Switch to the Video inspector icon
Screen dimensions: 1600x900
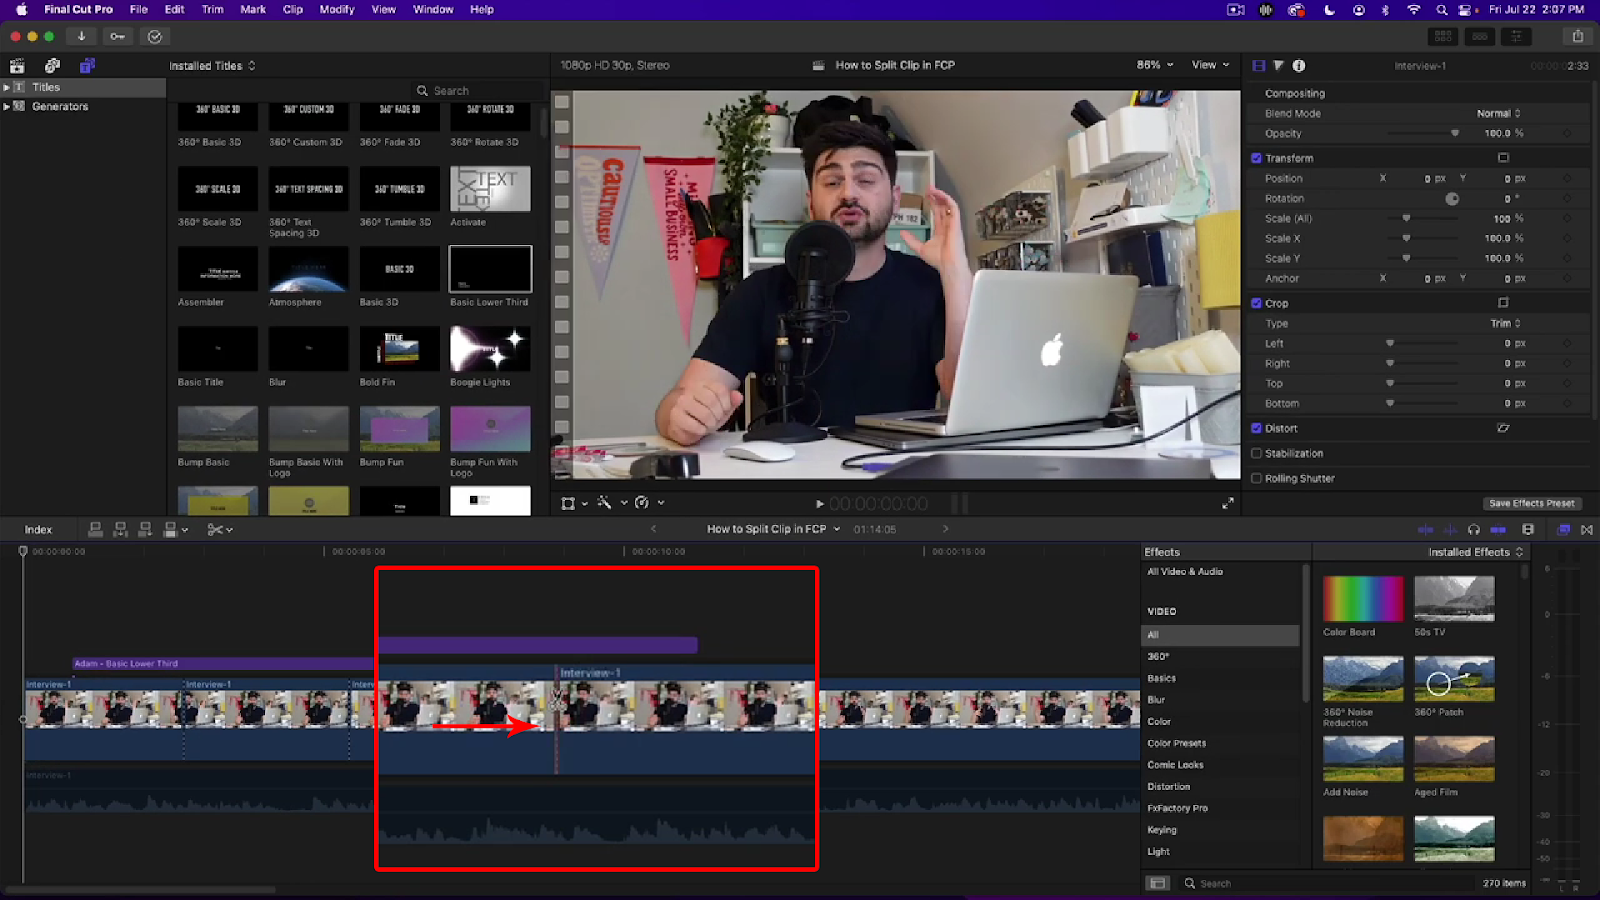click(1259, 66)
